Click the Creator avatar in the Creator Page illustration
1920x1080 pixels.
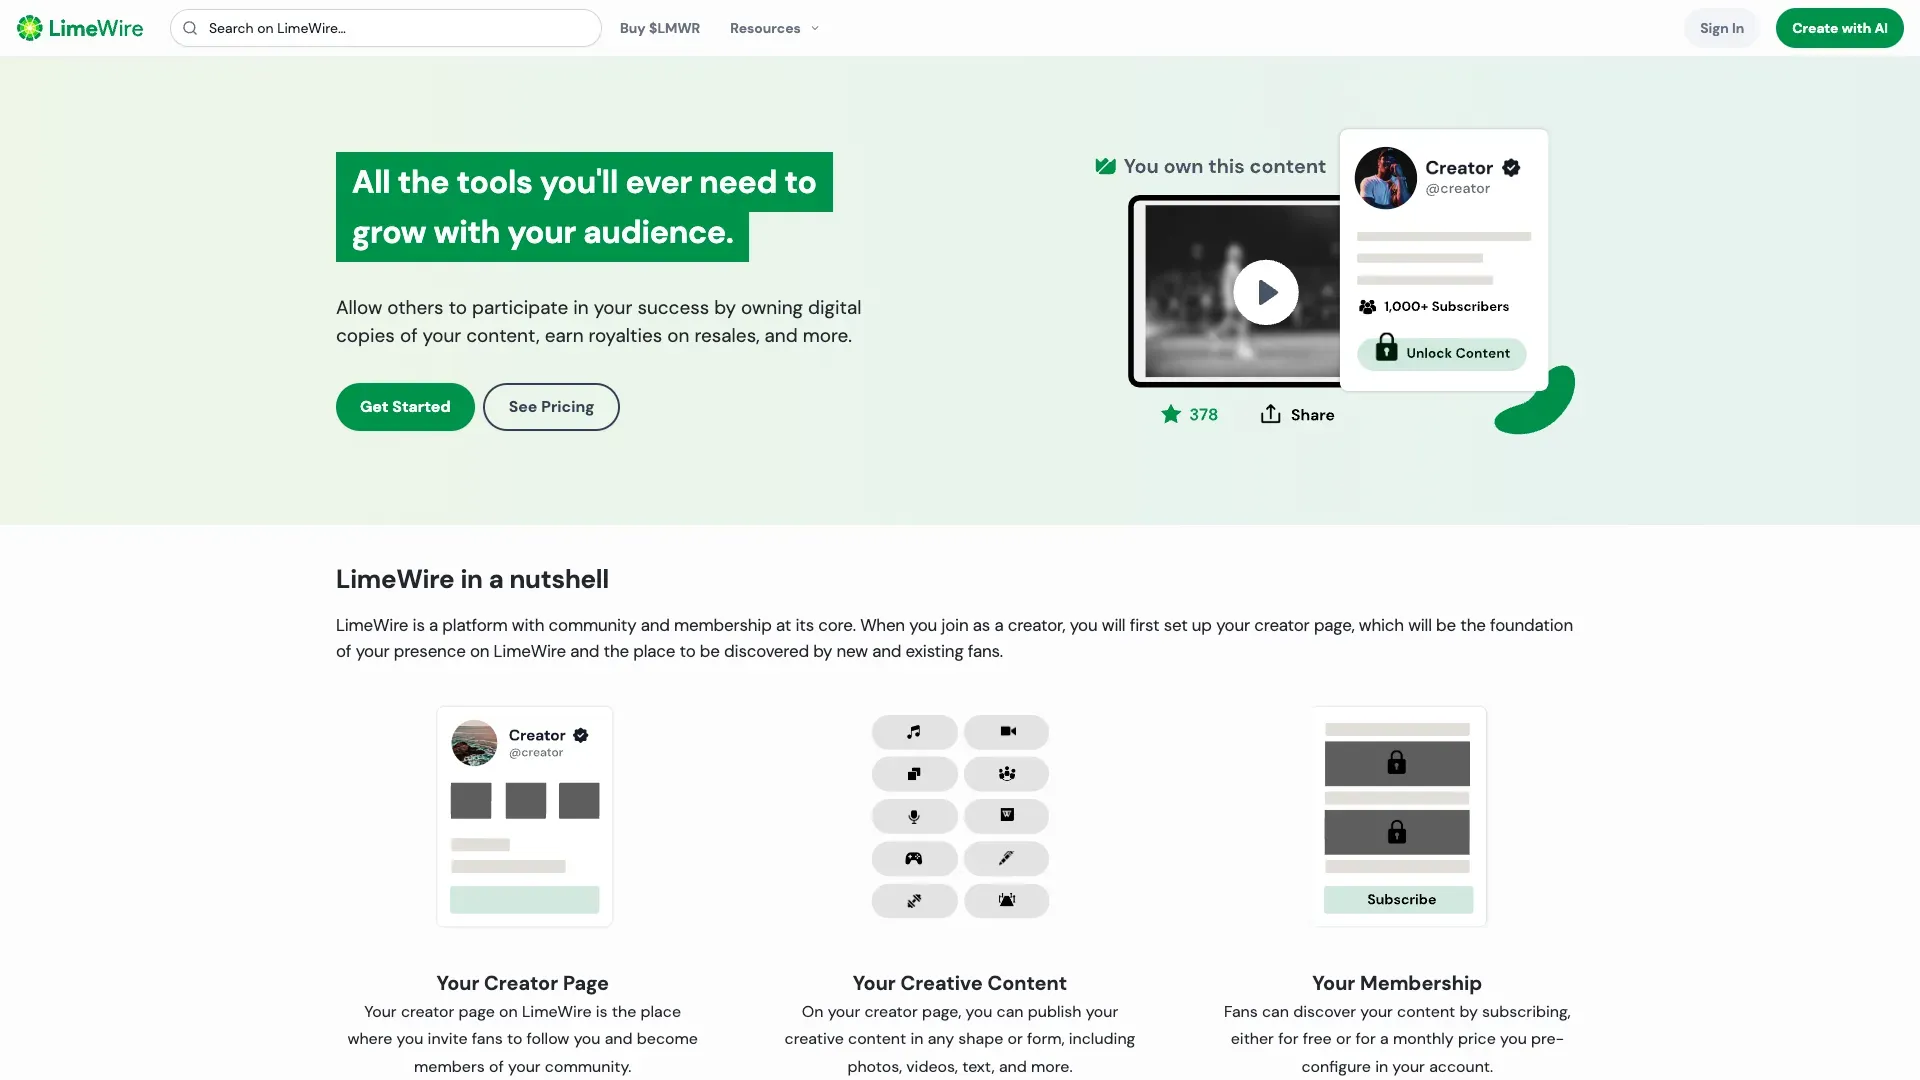474,743
